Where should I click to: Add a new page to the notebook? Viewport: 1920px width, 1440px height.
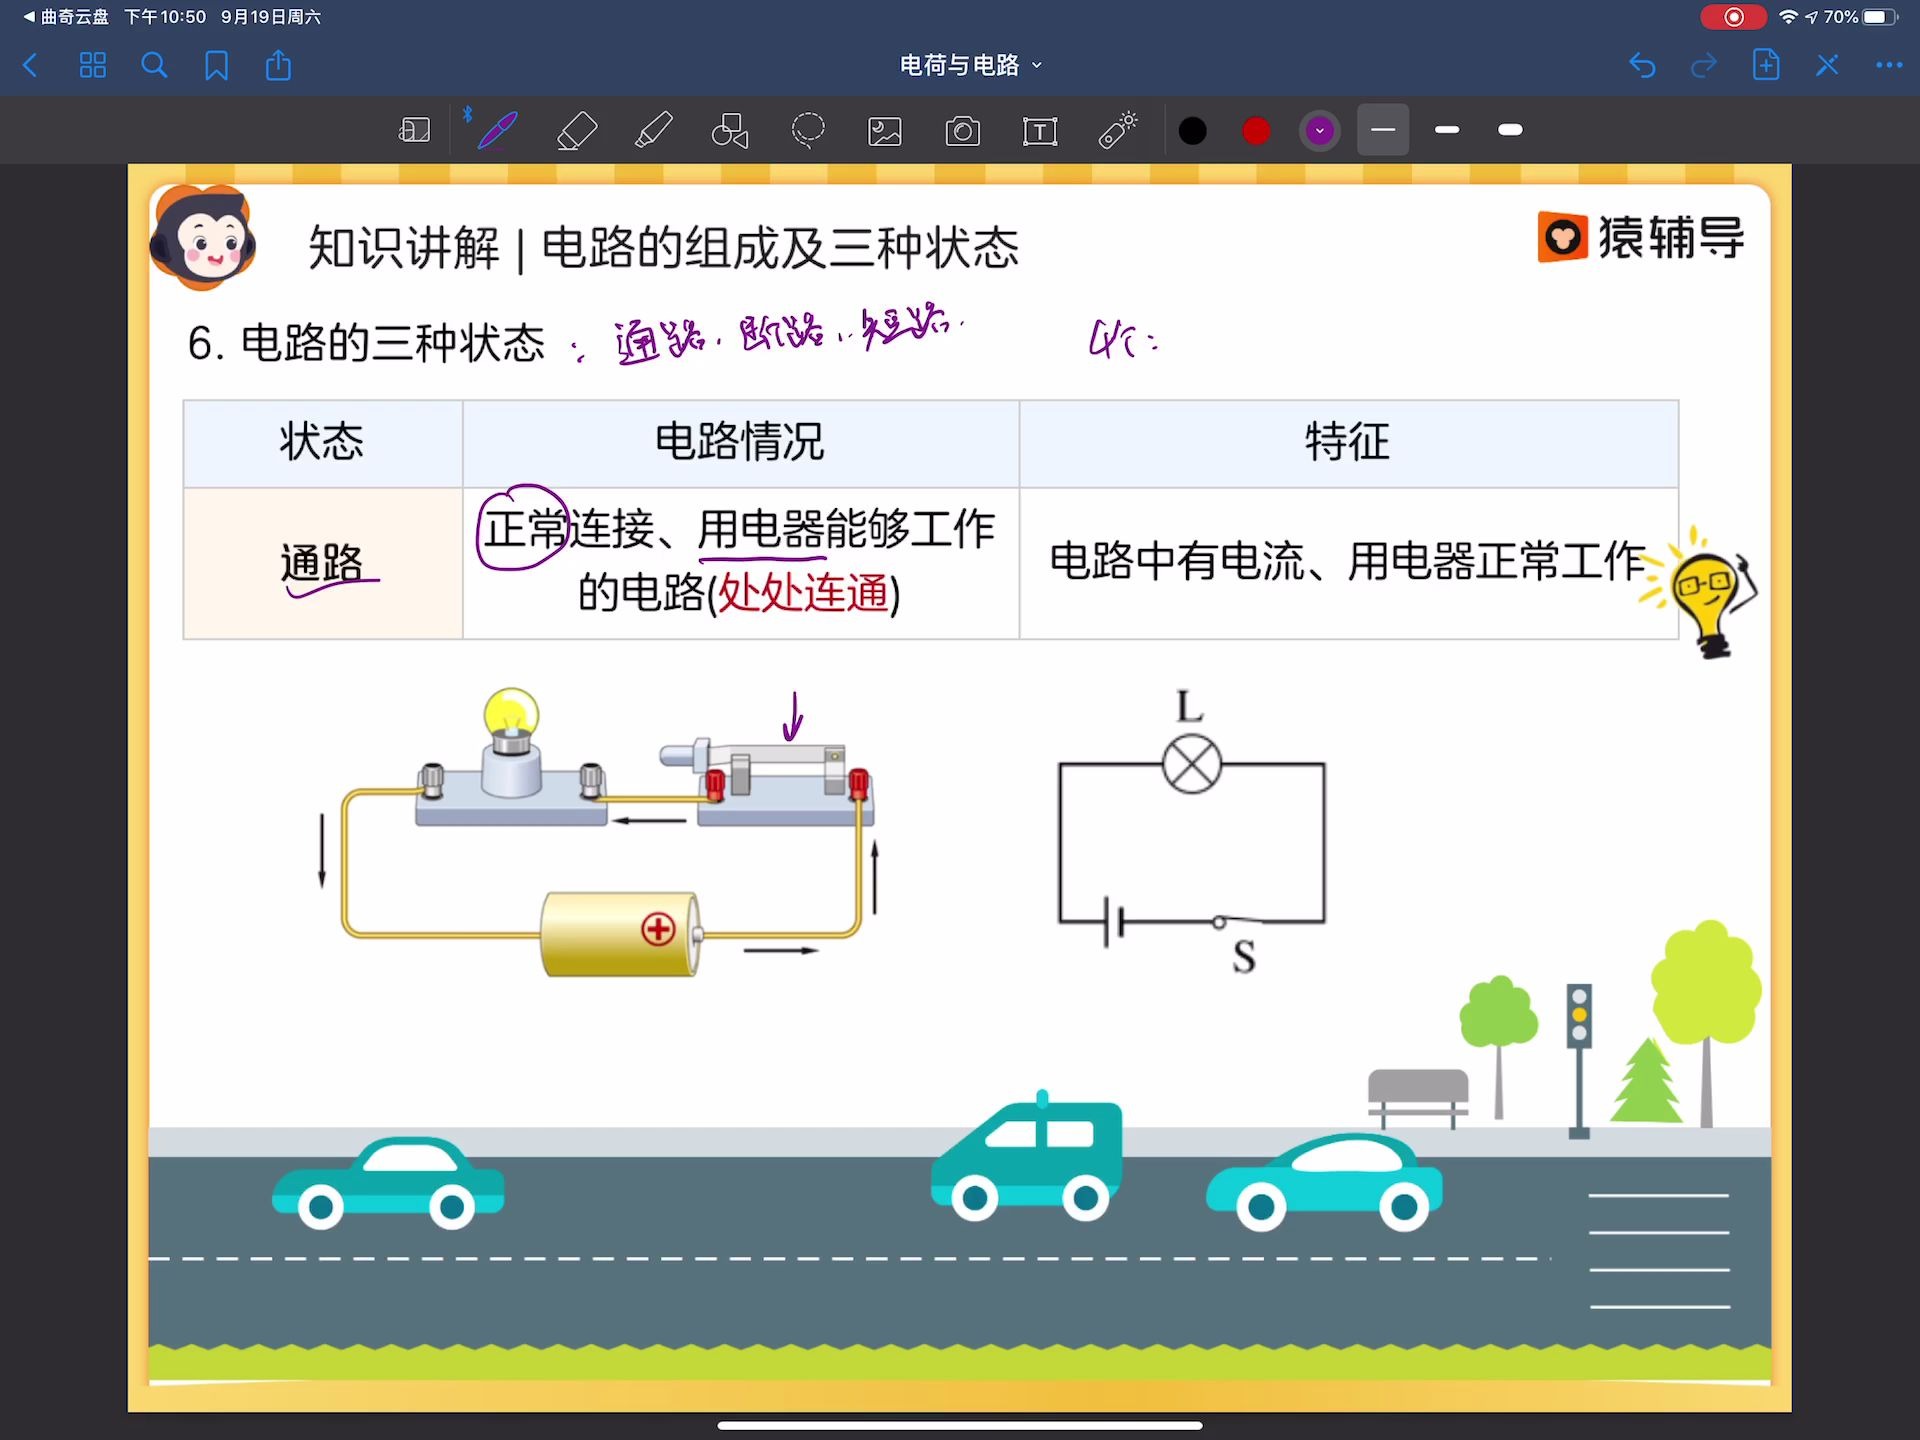[1766, 65]
